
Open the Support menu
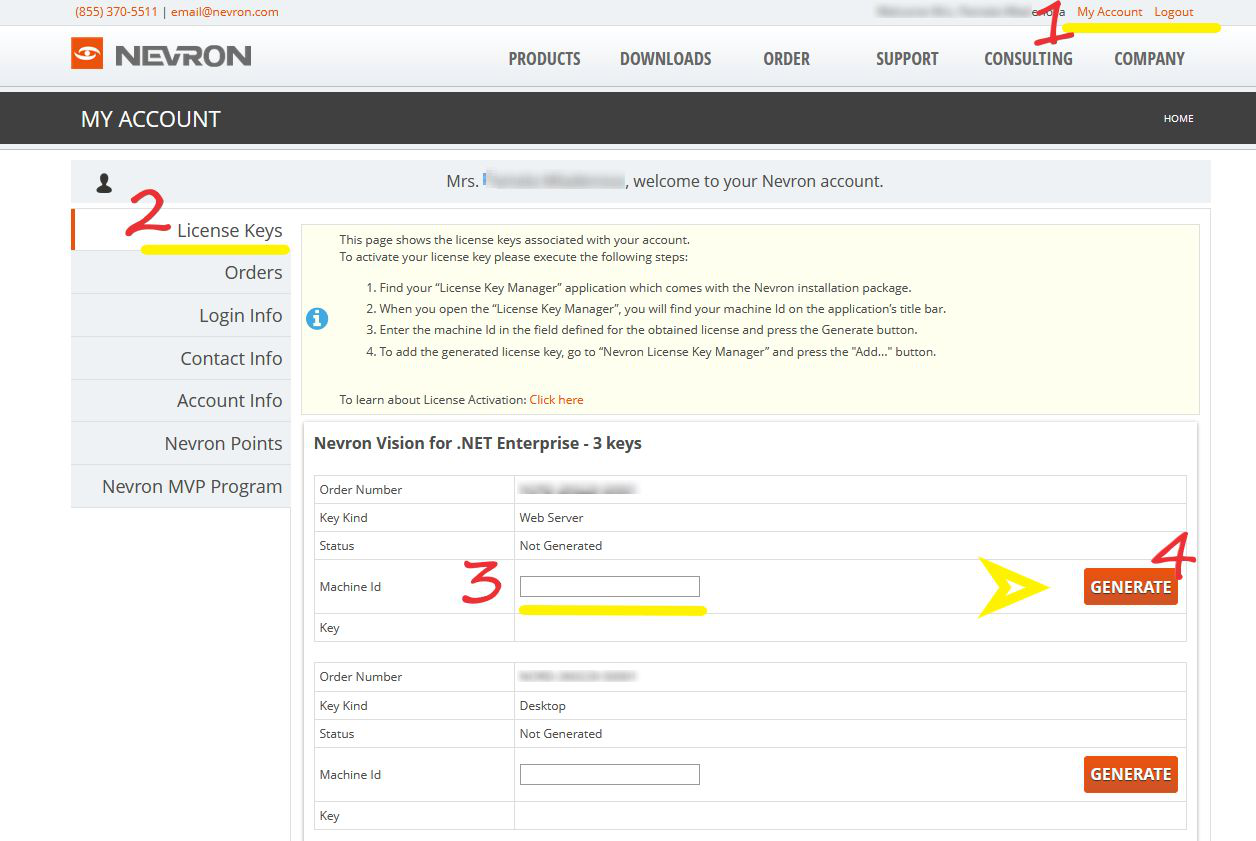point(907,59)
